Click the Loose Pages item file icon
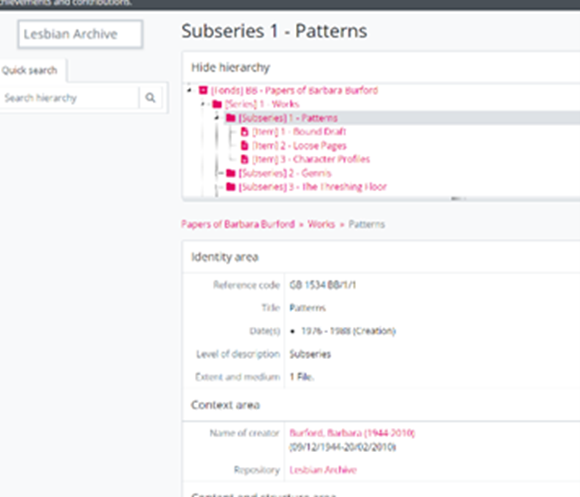The image size is (580, 497). [245, 145]
